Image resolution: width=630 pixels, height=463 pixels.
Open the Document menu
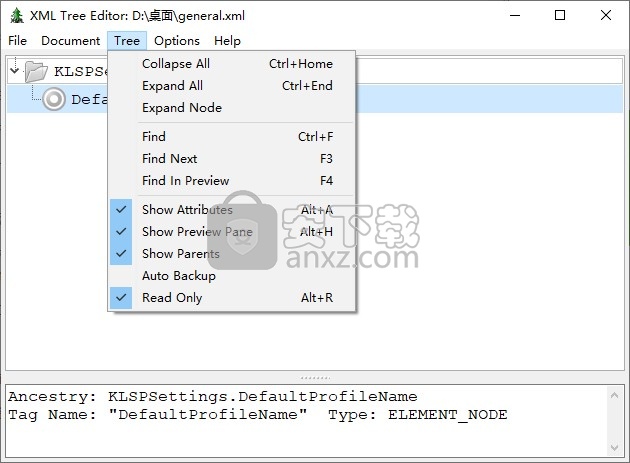[71, 41]
